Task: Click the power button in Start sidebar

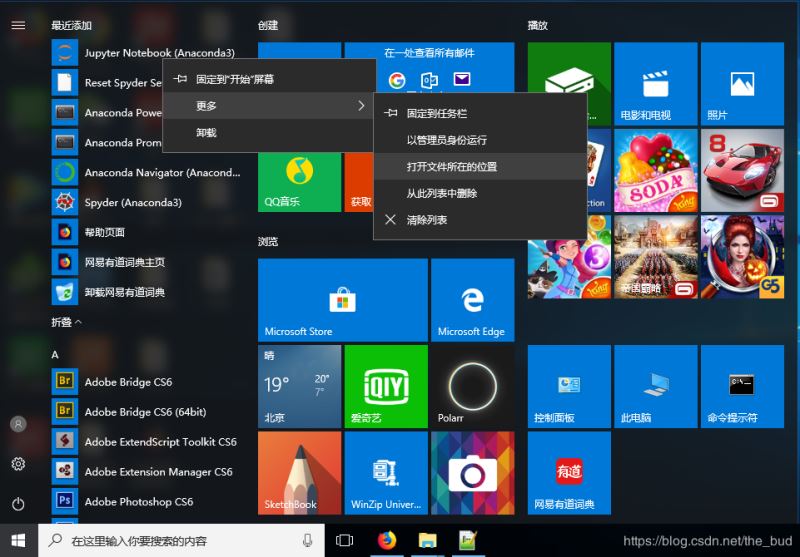Action: click(x=18, y=504)
